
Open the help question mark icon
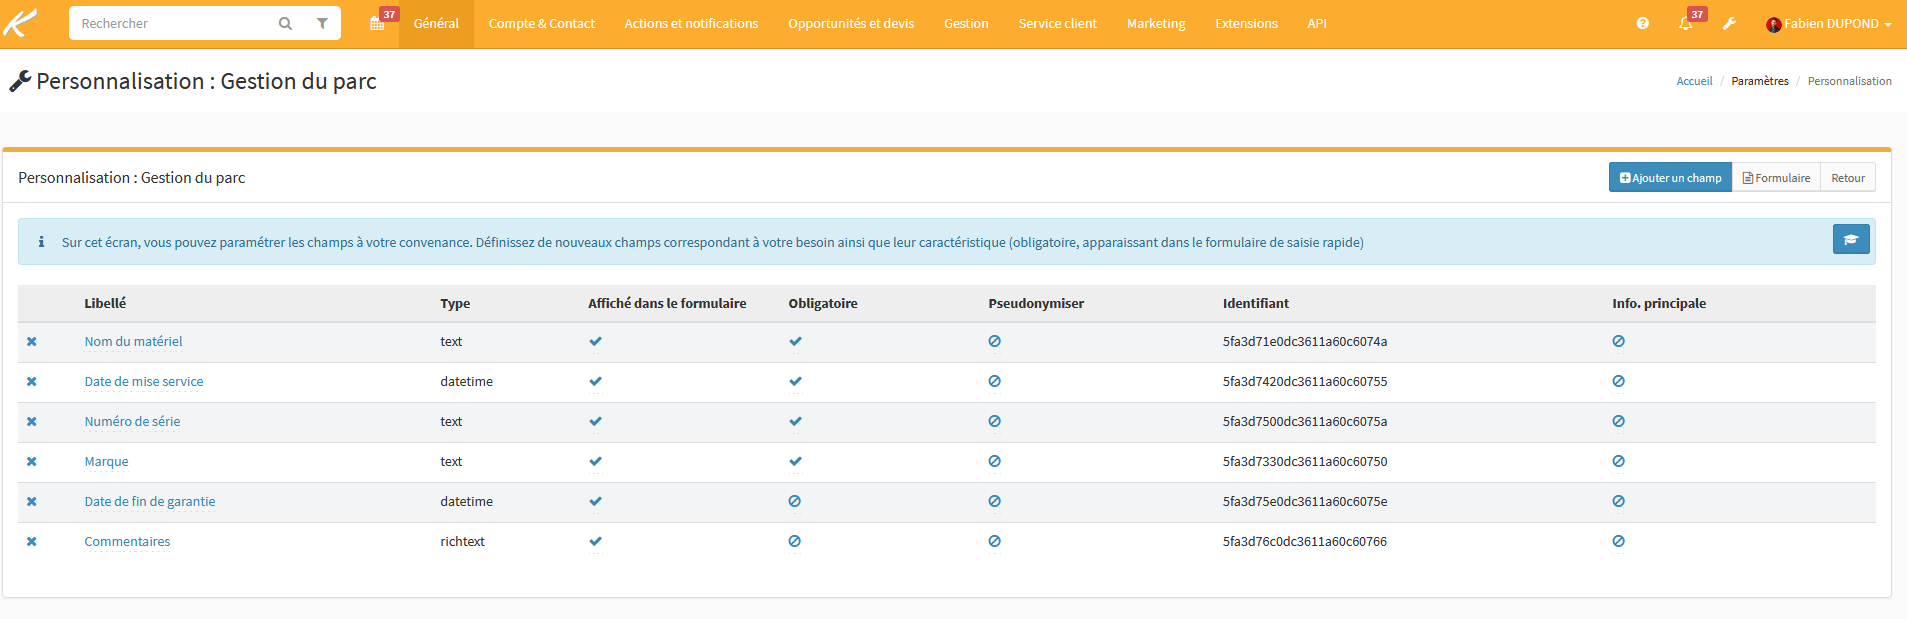pos(1642,23)
